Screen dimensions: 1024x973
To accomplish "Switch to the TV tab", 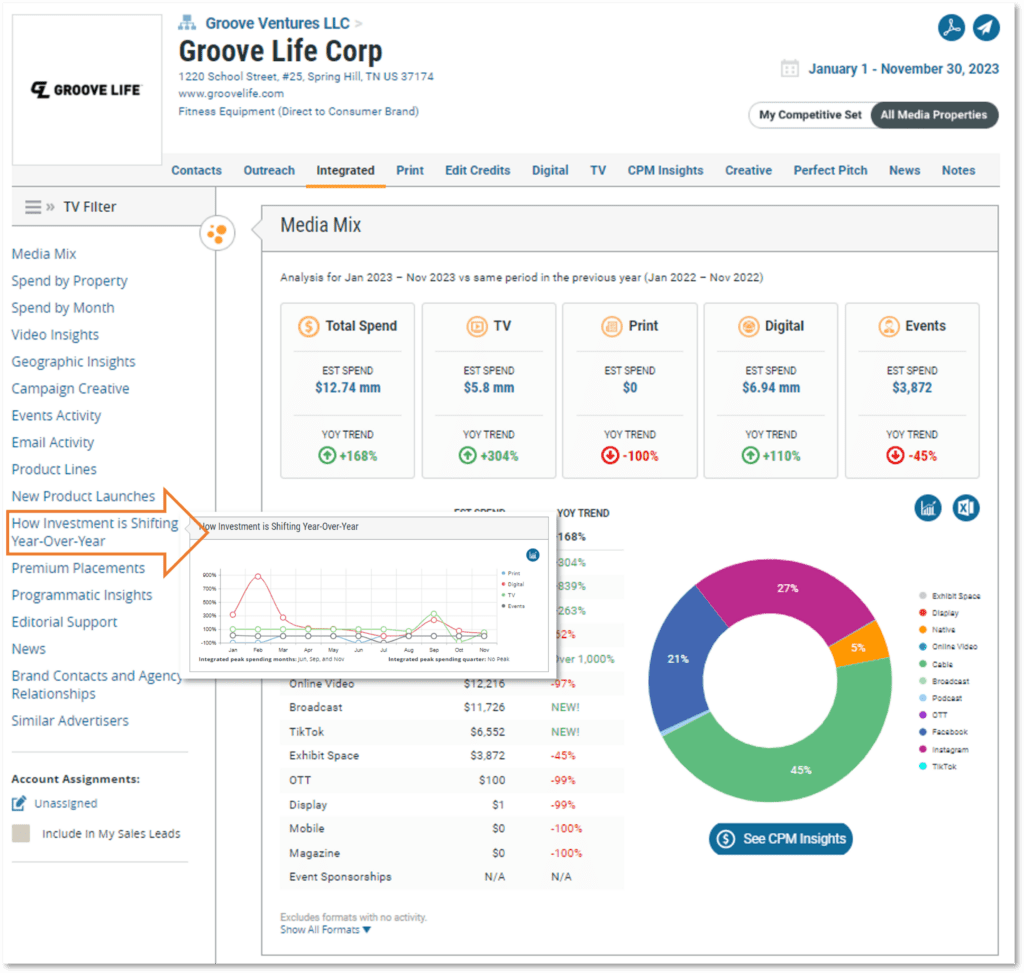I will 598,170.
